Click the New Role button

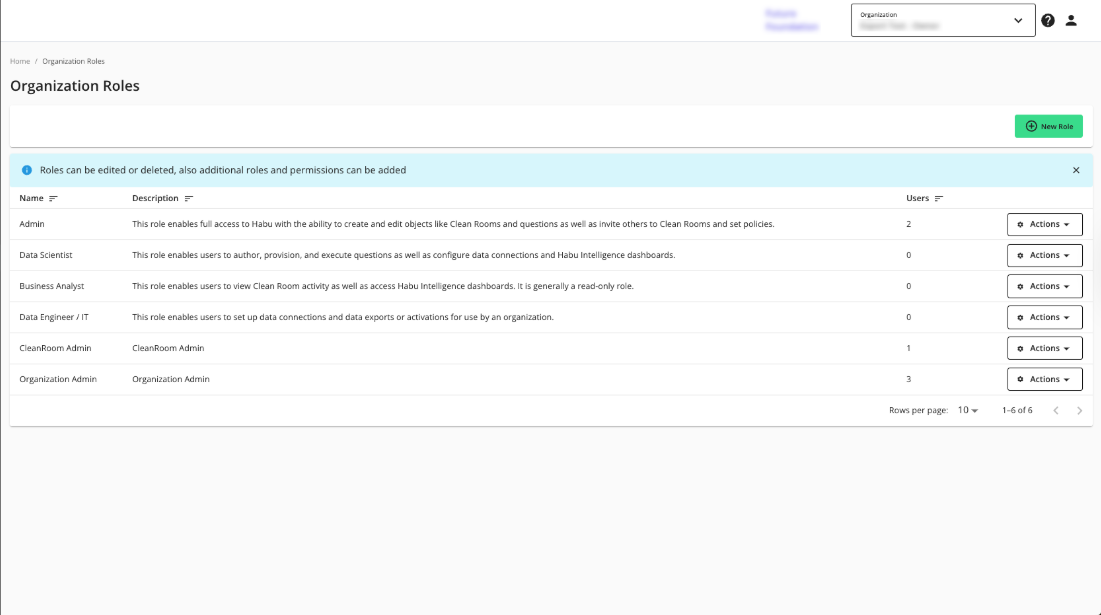click(1048, 126)
